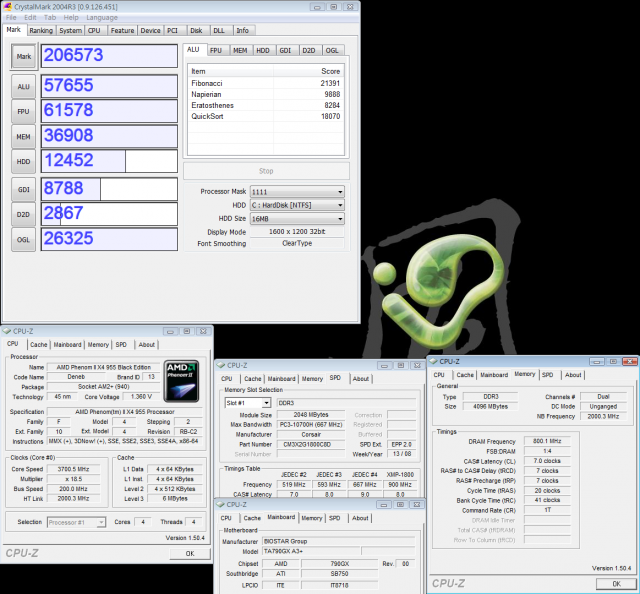Close the CPU-Z memory window
The height and width of the screenshot is (594, 640).
[x=629, y=362]
